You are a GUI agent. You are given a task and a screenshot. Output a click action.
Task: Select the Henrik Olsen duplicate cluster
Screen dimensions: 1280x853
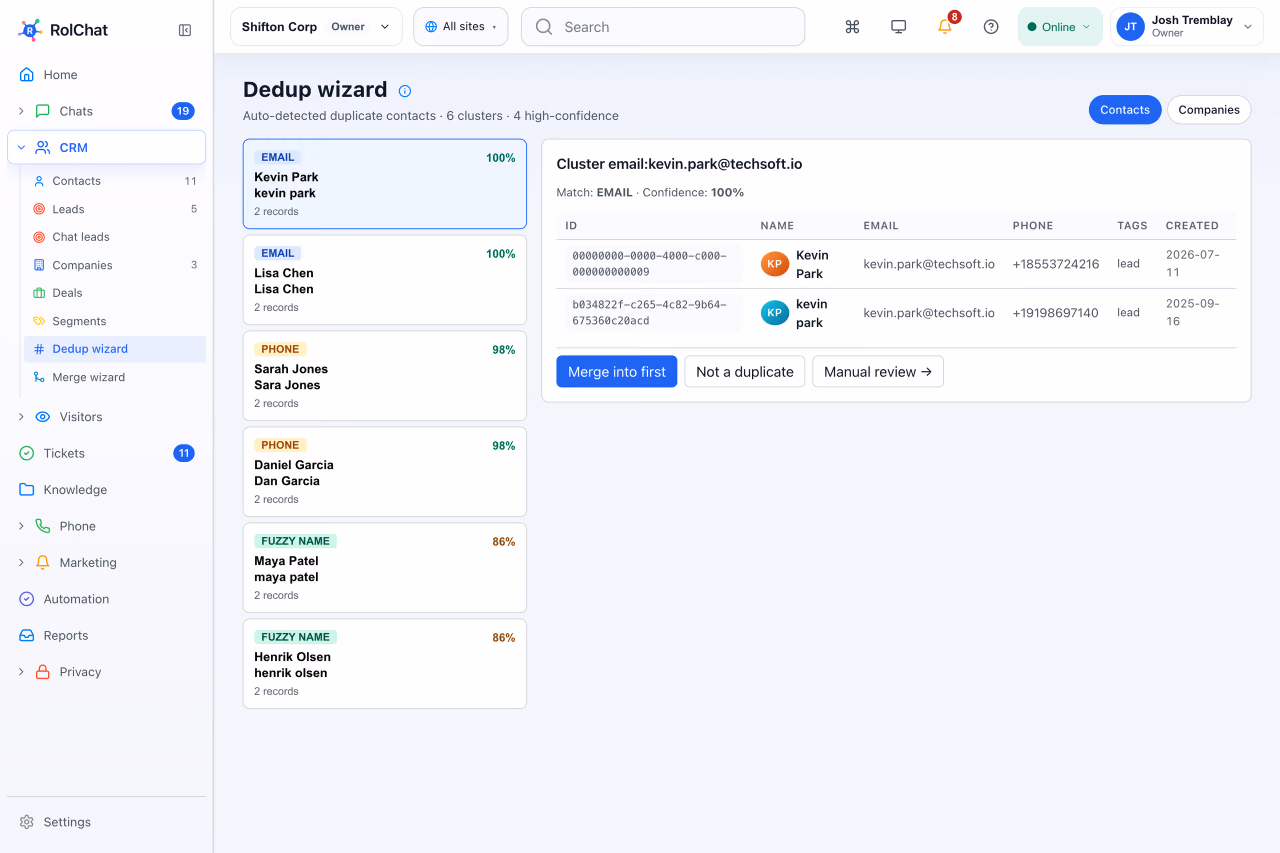385,664
